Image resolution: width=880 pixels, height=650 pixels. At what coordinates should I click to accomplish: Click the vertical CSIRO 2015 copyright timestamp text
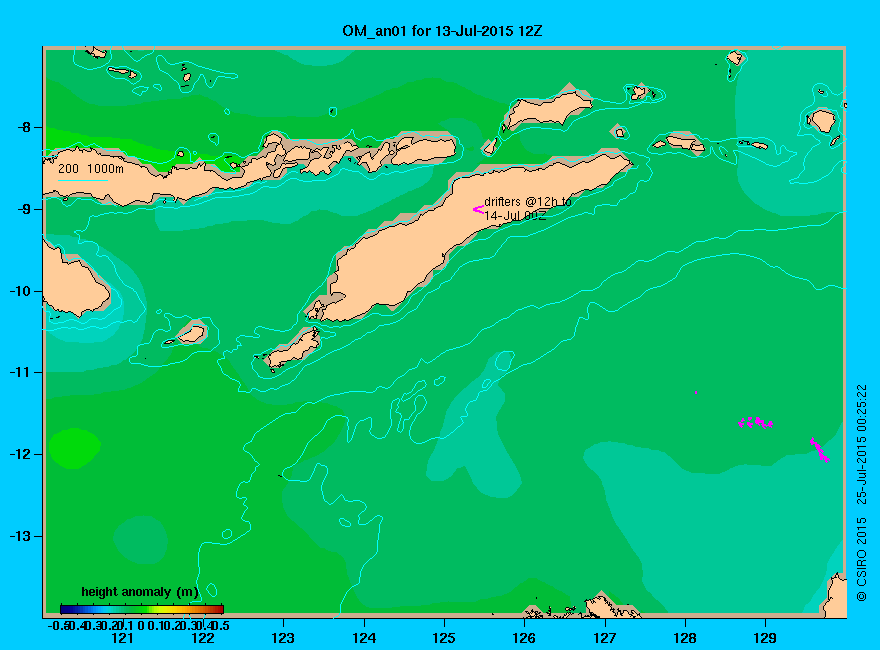(x=861, y=493)
